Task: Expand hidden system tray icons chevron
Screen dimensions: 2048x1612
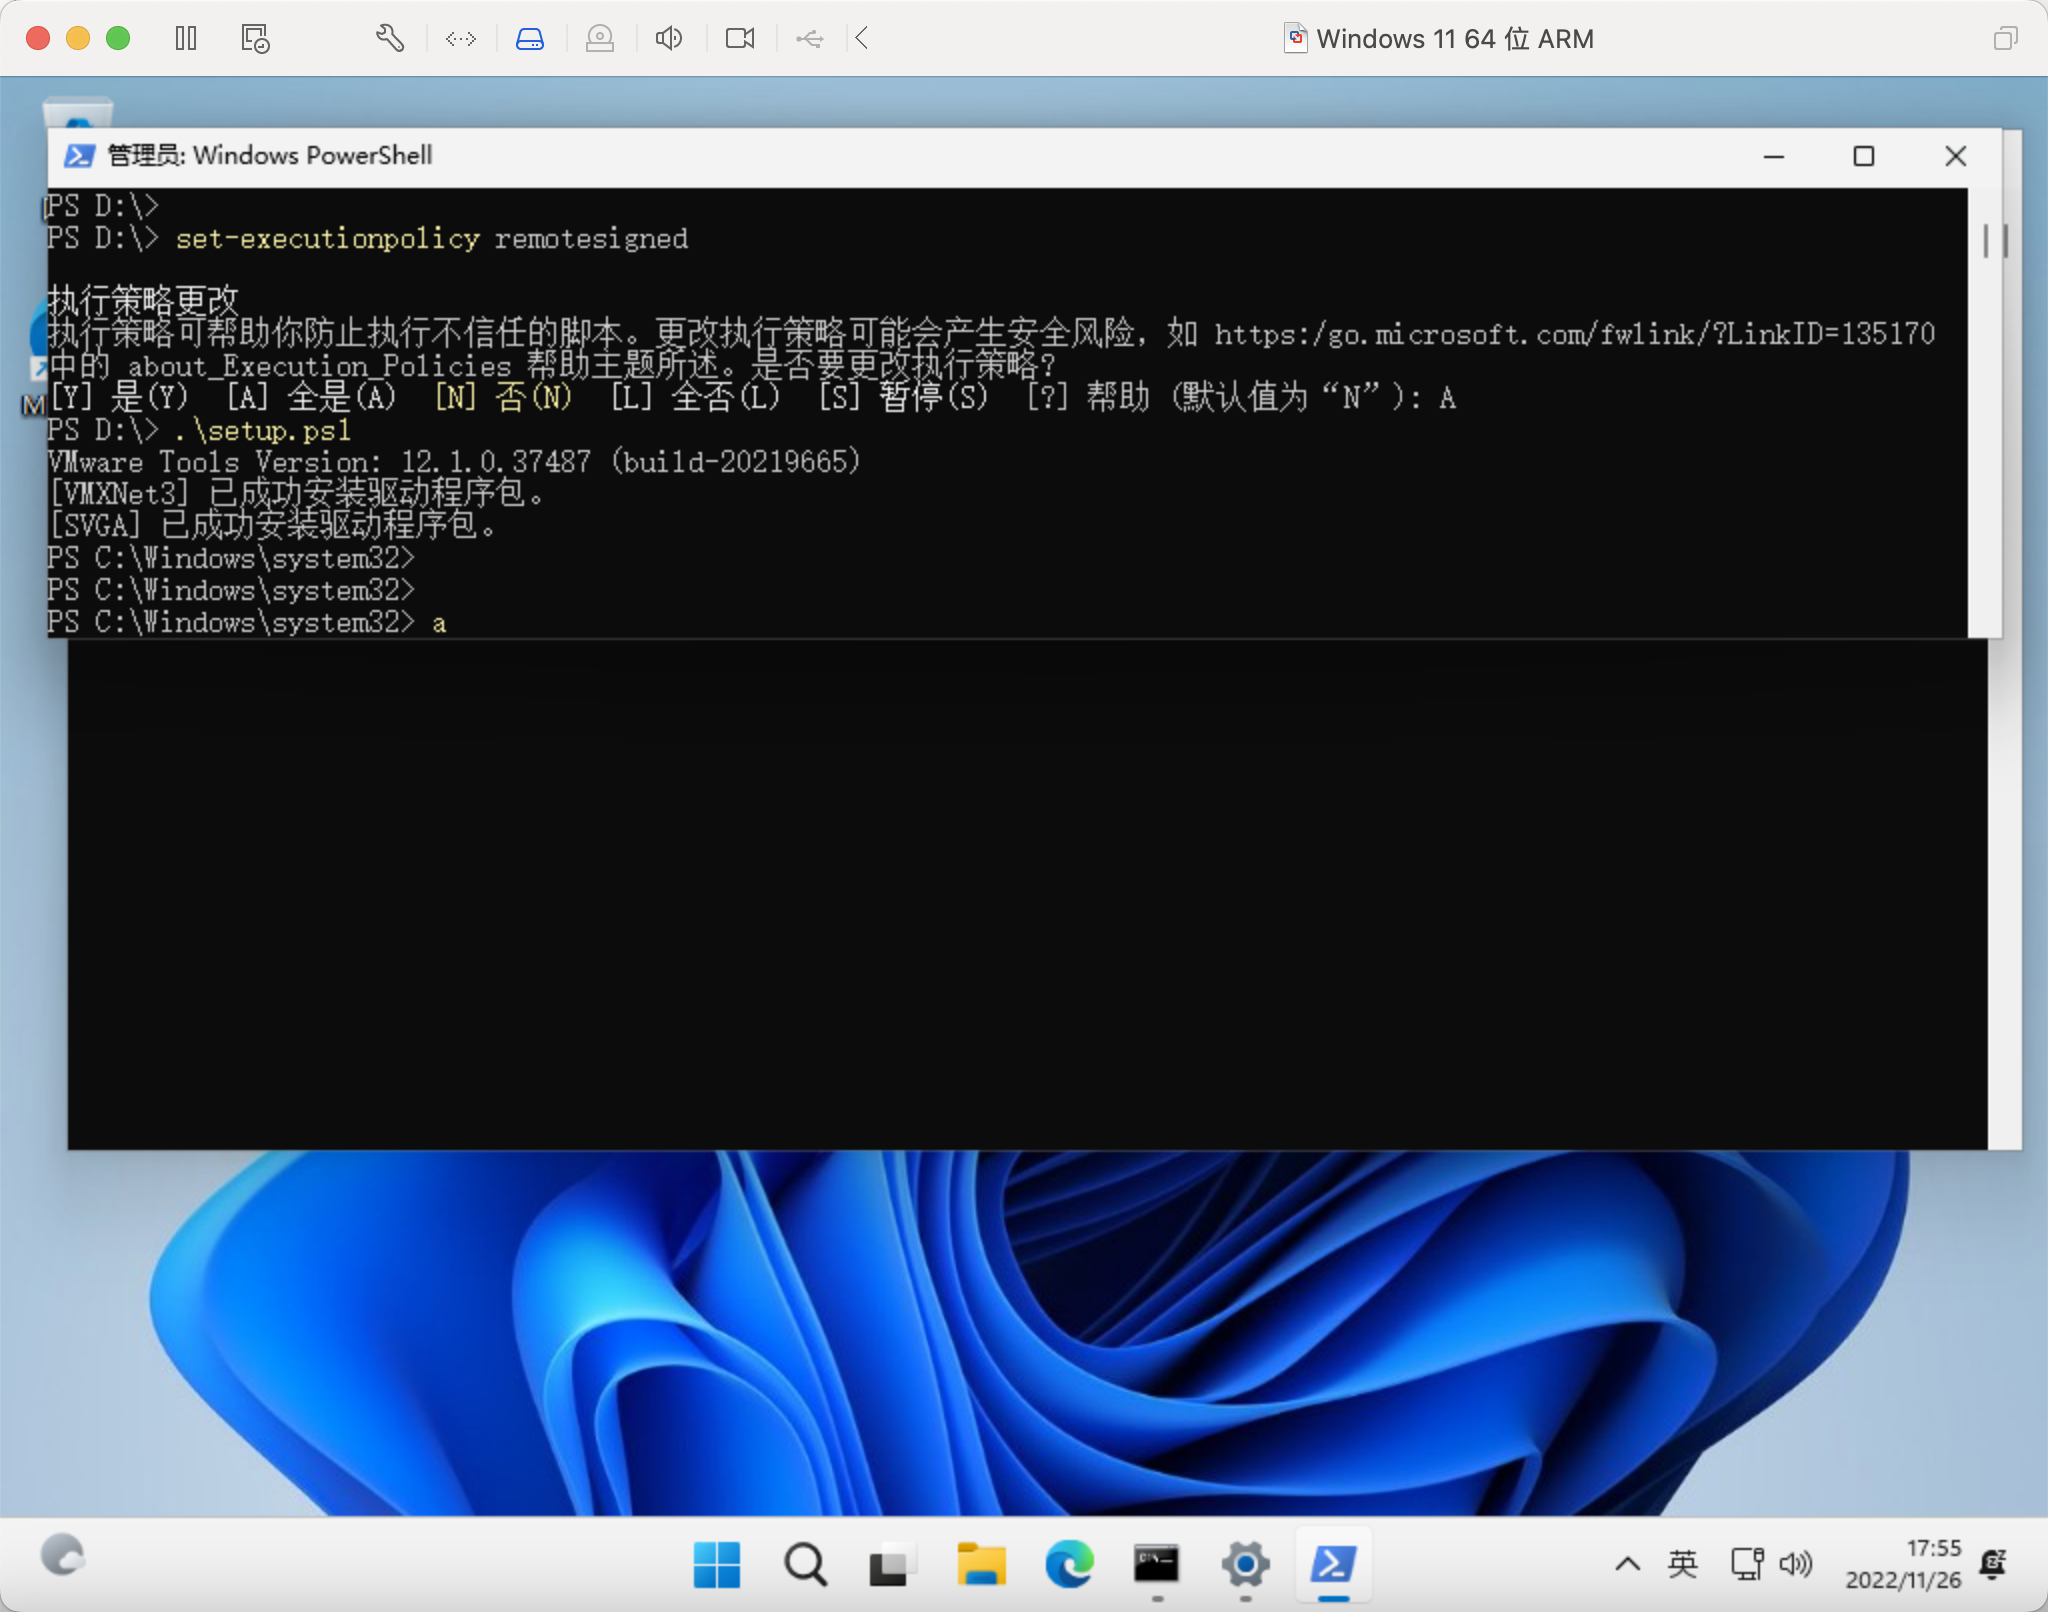Action: click(1627, 1563)
